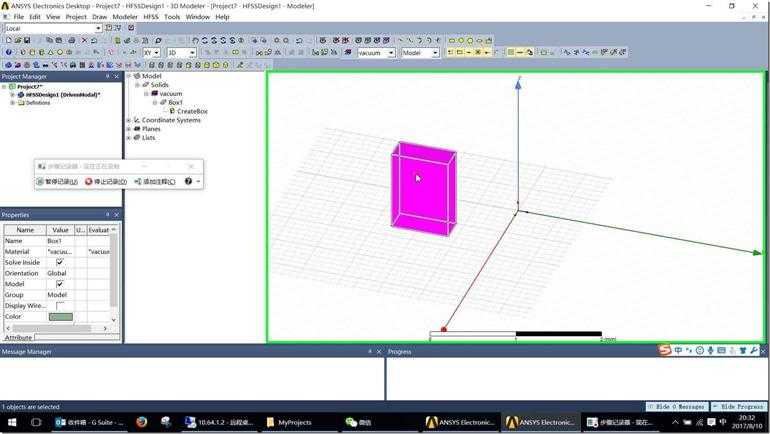Click the Sogou keyboard icon

(x=721, y=350)
